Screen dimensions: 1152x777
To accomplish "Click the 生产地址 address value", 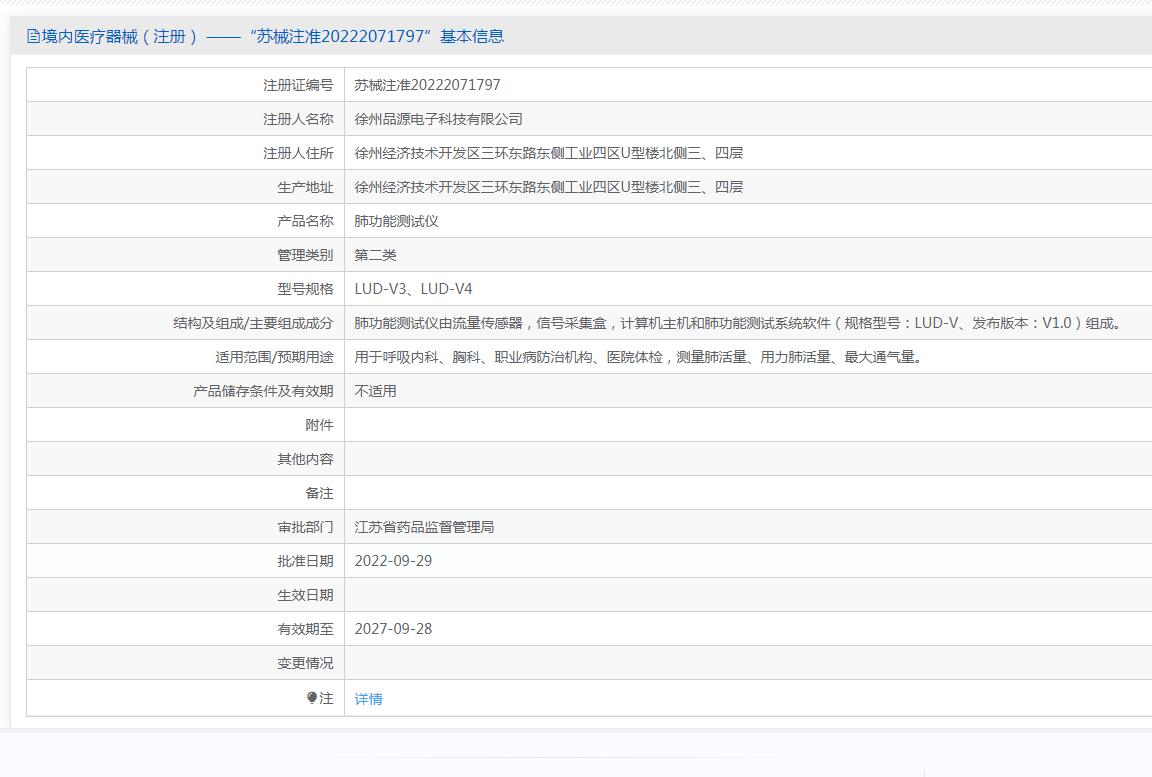I will (548, 187).
